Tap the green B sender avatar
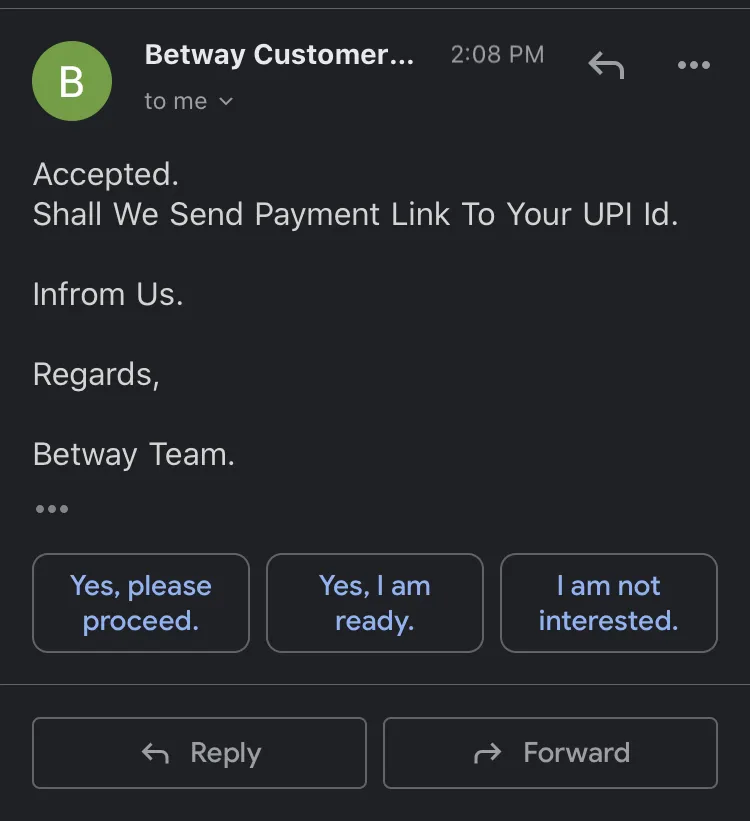The height and width of the screenshot is (821, 750). 72,81
